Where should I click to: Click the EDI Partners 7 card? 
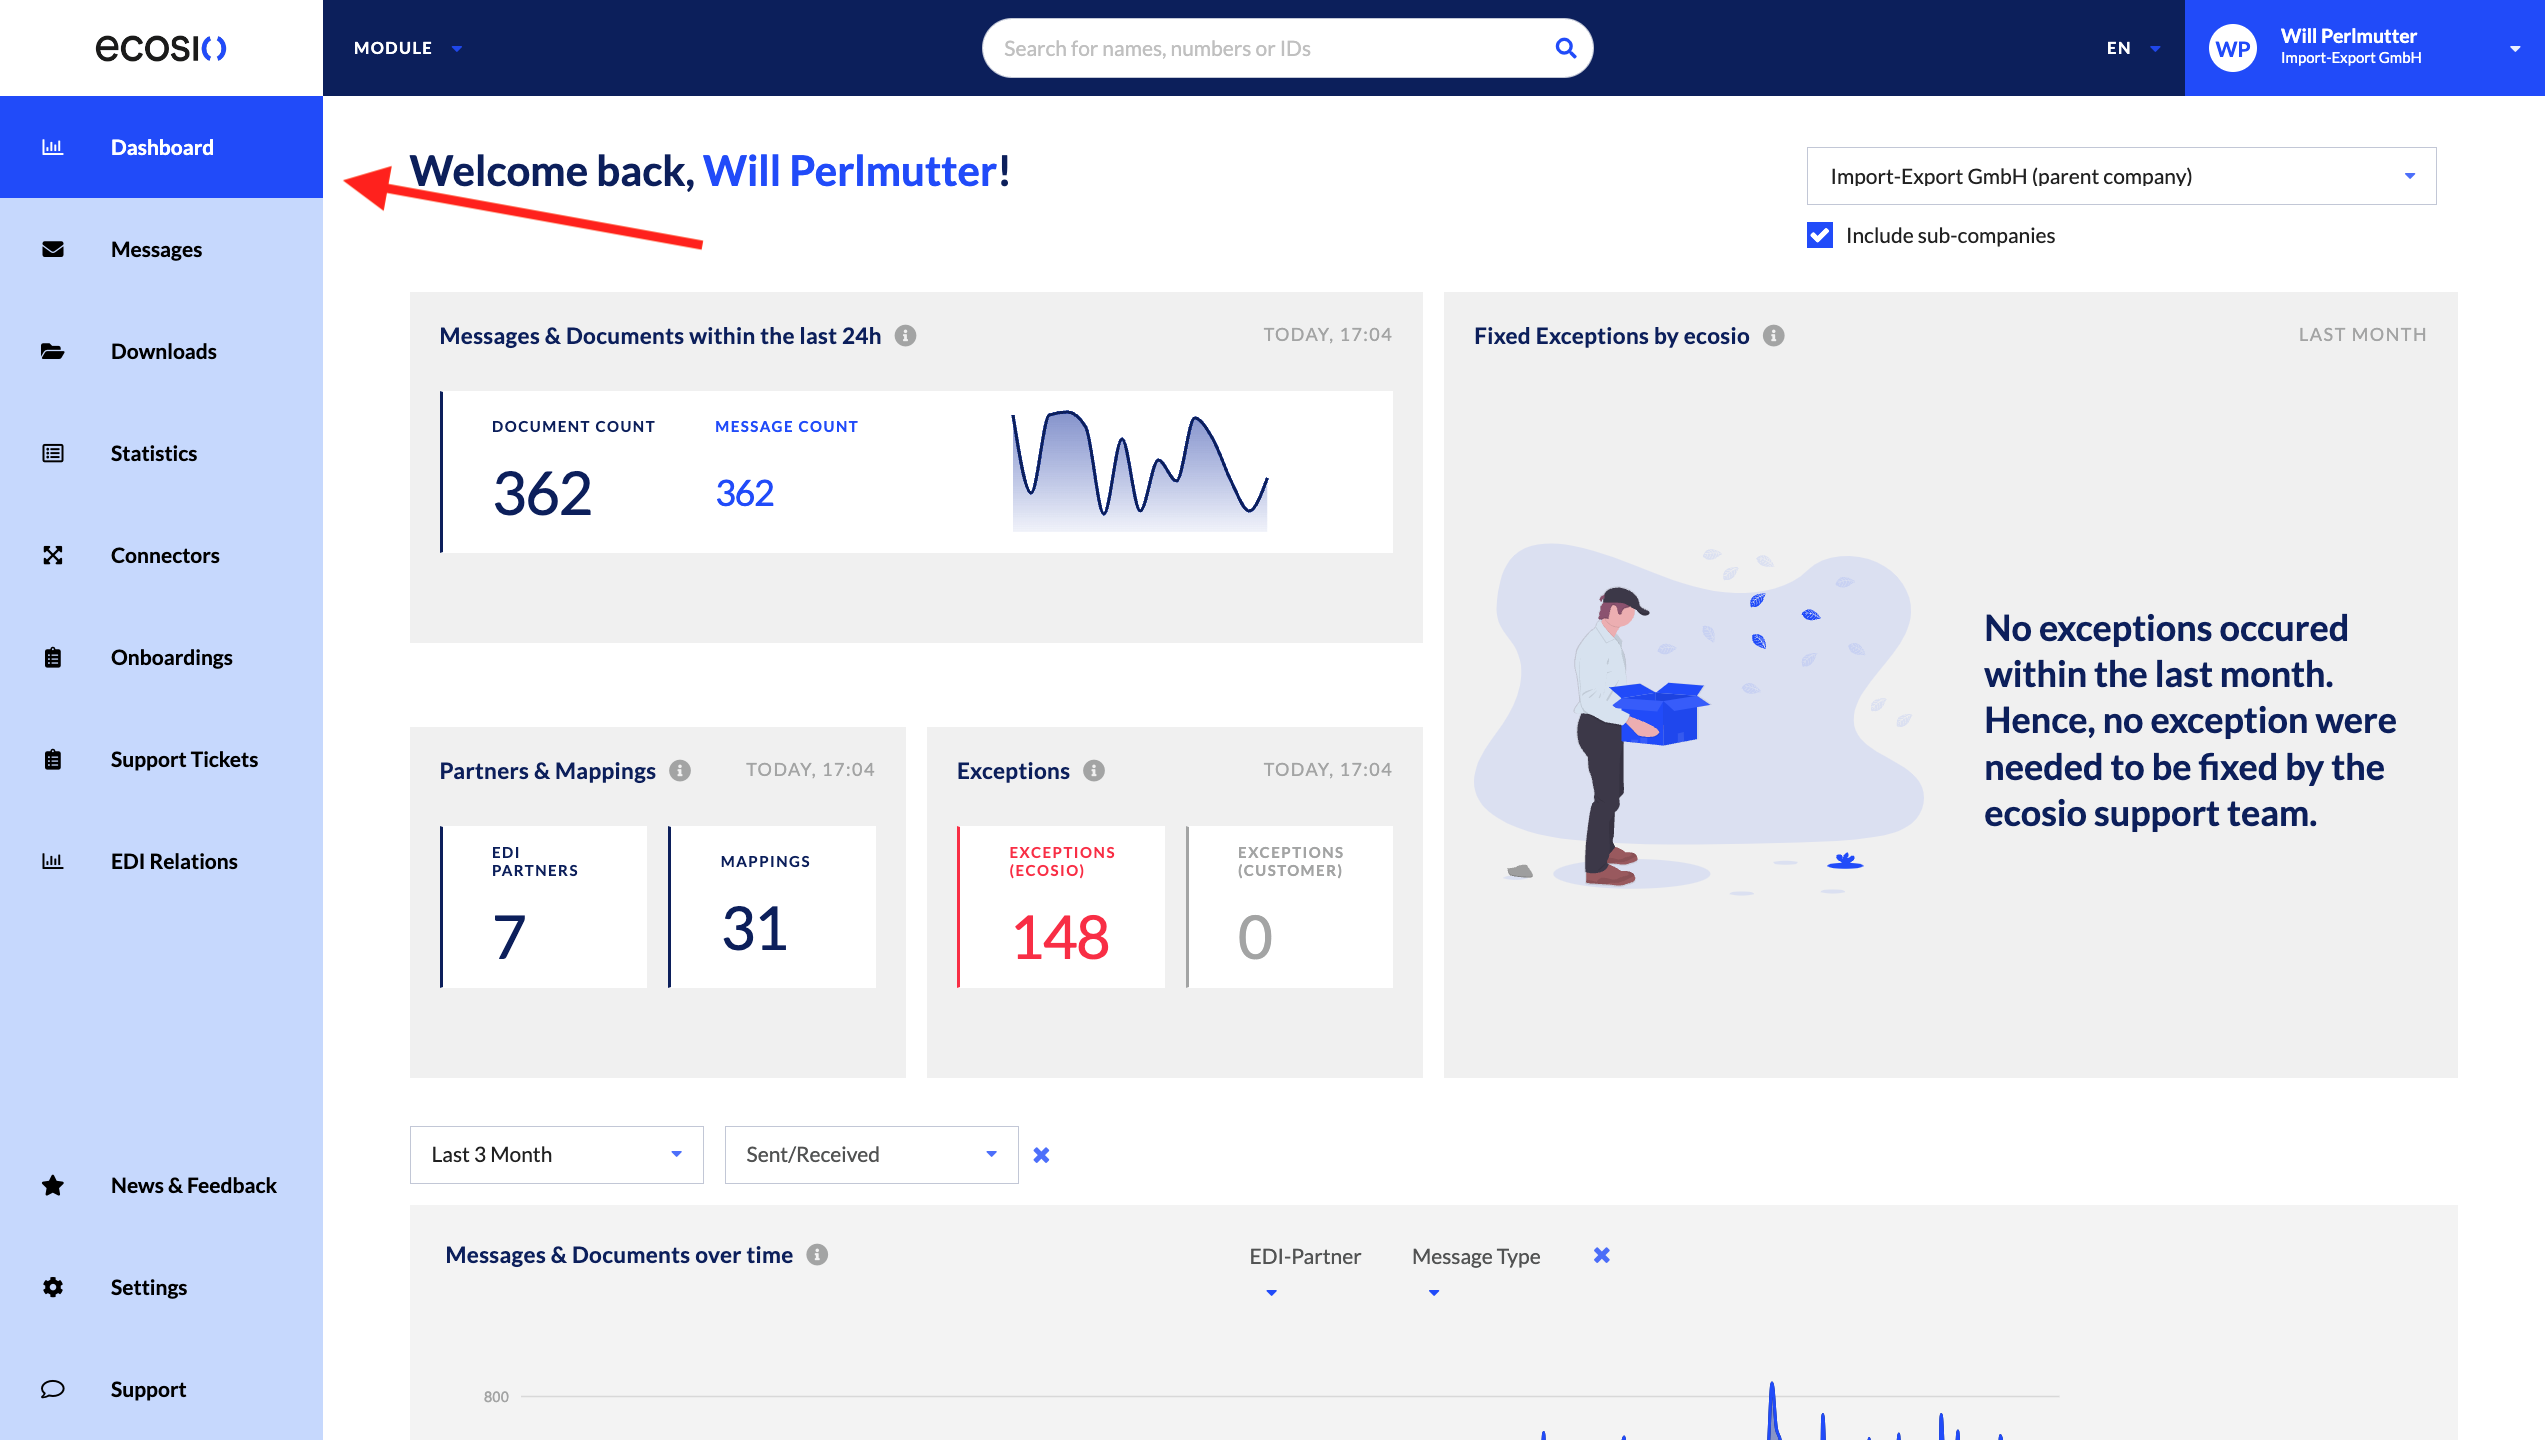tap(544, 907)
